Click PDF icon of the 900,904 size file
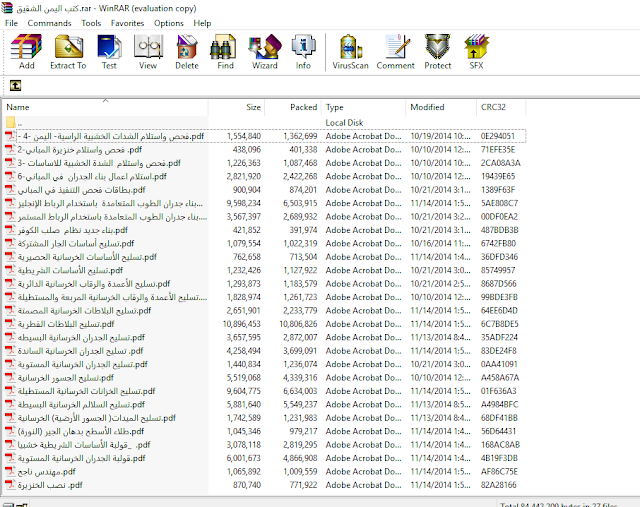The image size is (640, 507). [10, 189]
